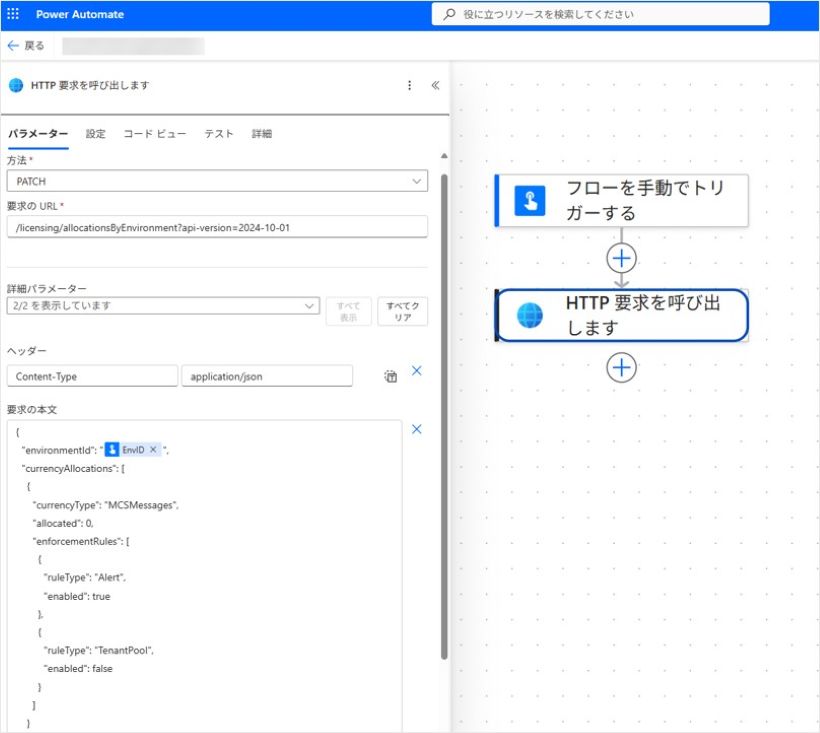This screenshot has height=733, width=820.
Task: Add a step after the HTTP action
Action: tap(621, 367)
